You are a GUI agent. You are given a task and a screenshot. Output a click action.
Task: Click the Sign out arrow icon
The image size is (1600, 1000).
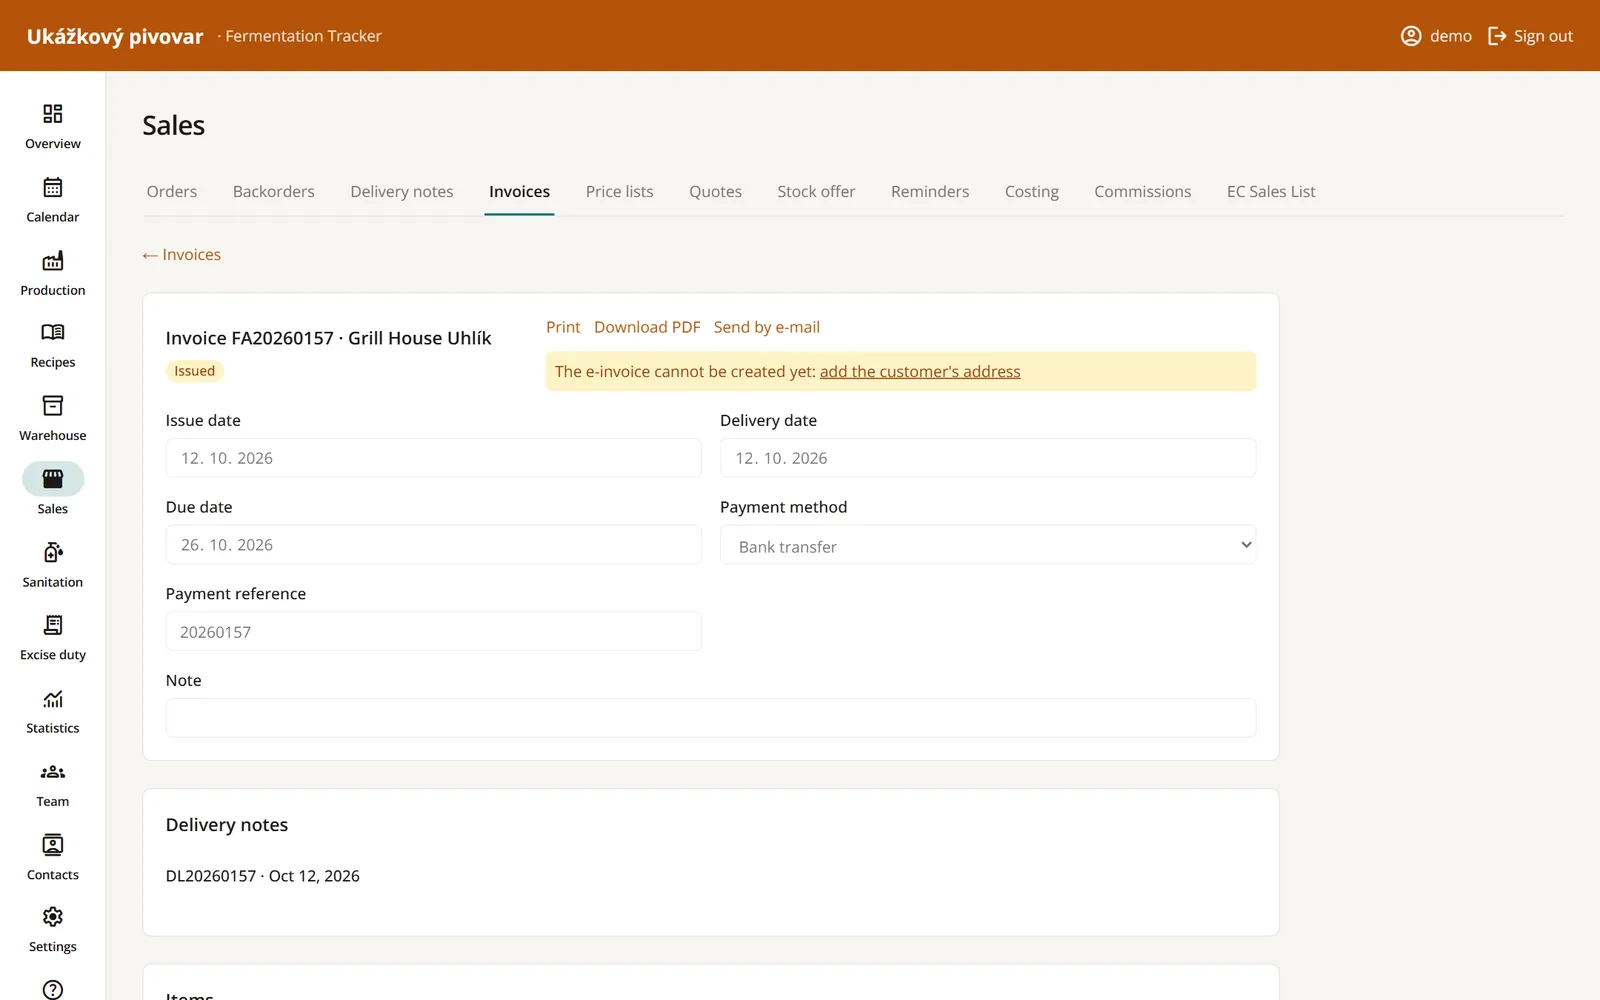point(1497,36)
